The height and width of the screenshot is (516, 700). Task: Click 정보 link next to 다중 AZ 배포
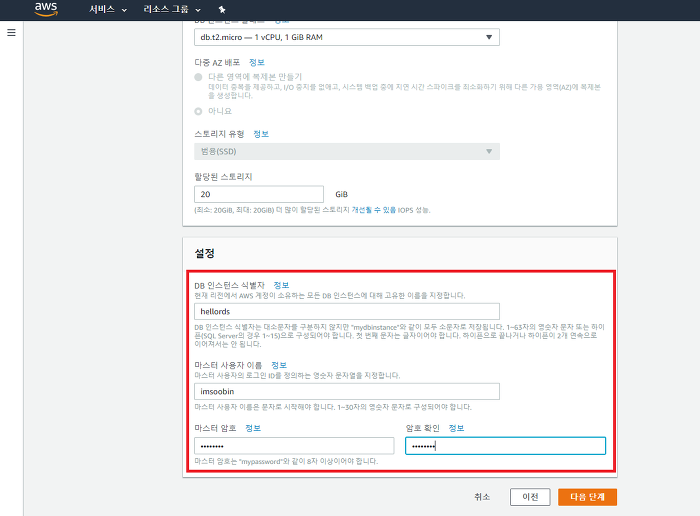coord(257,62)
